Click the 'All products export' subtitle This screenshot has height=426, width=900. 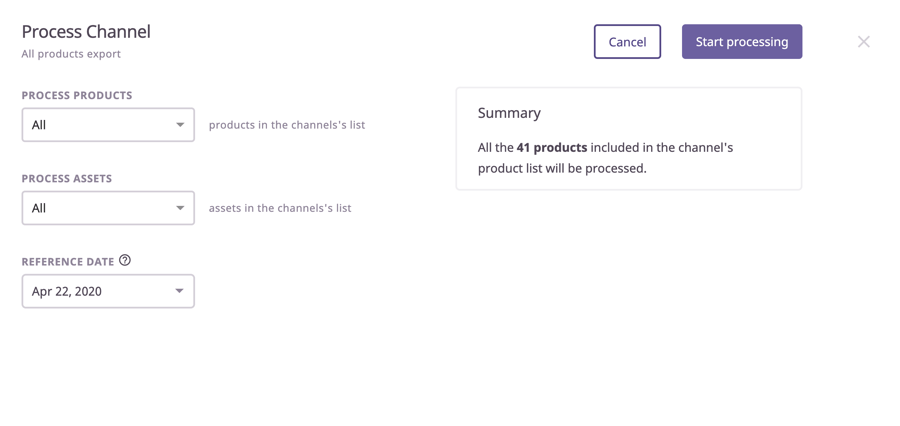pos(71,54)
